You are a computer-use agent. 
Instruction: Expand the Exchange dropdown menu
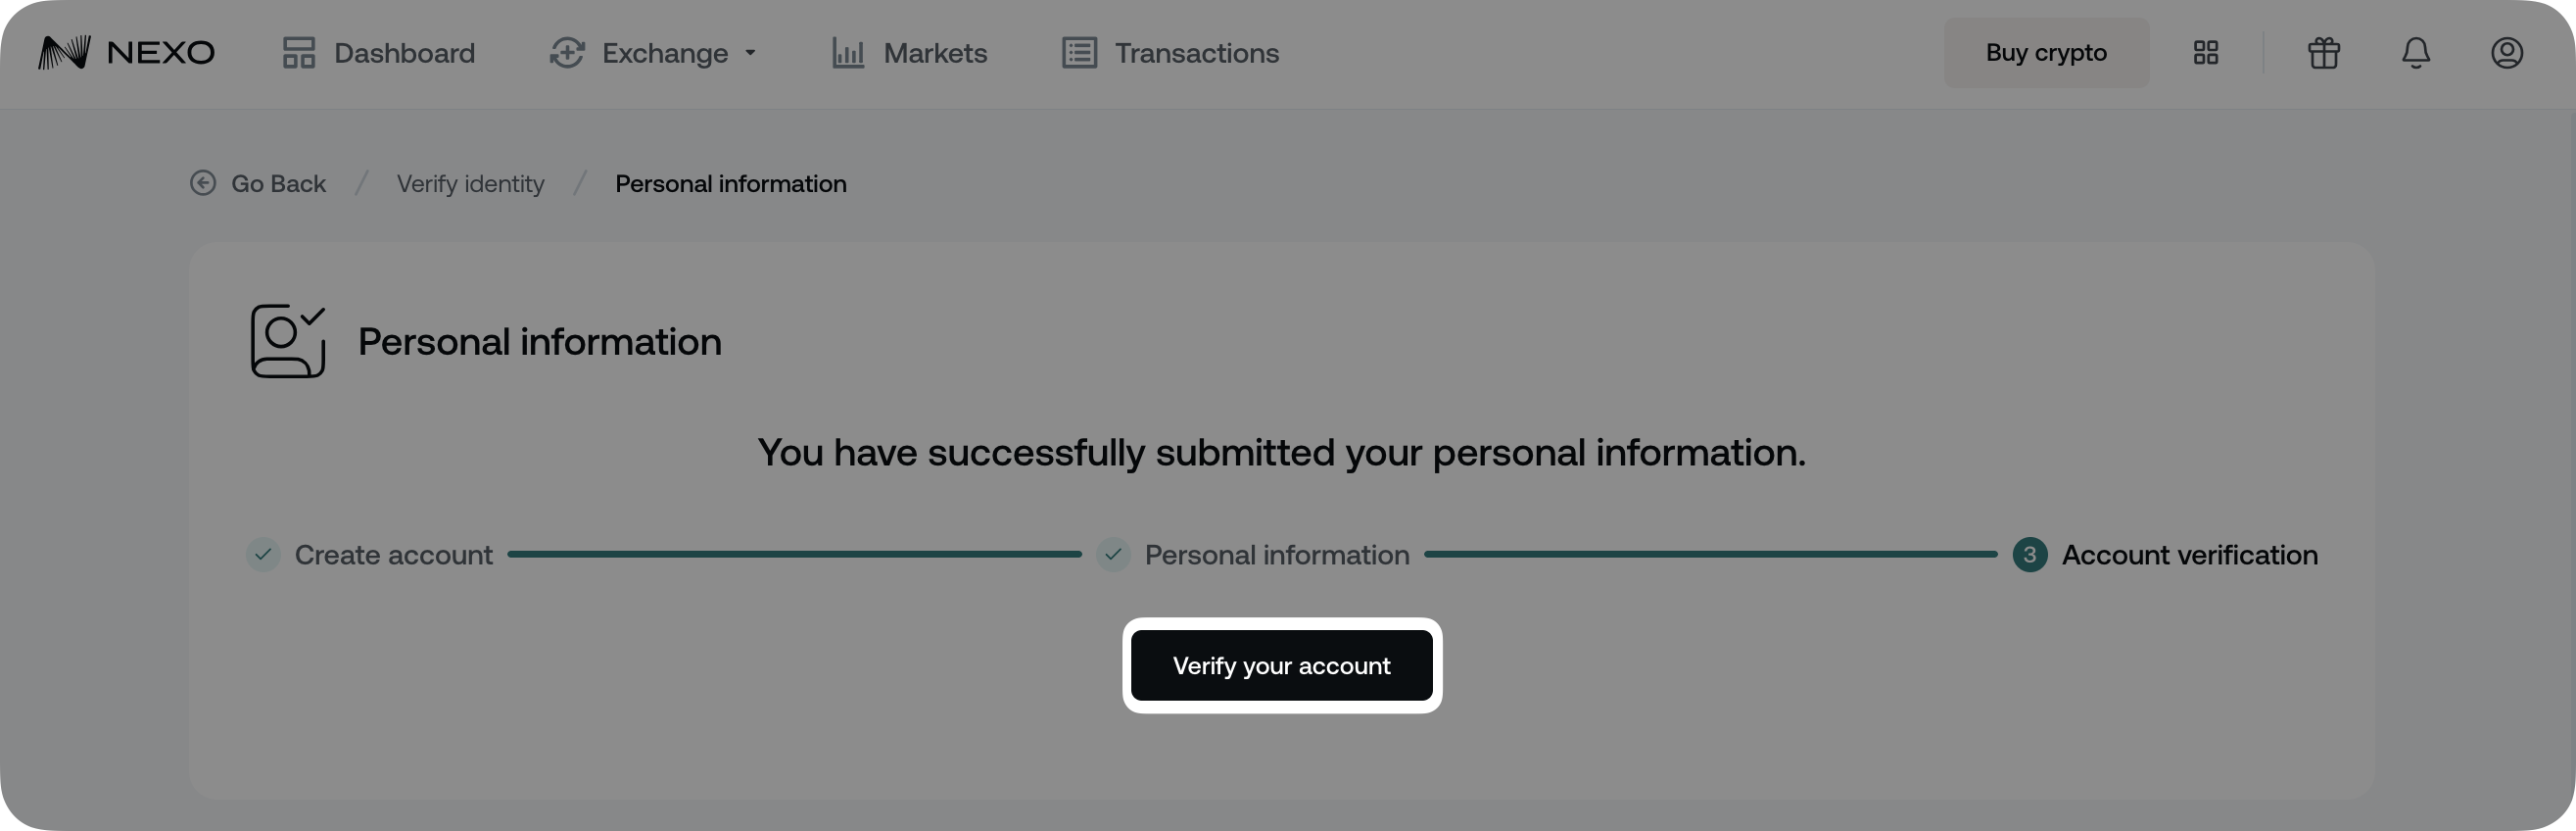(751, 55)
